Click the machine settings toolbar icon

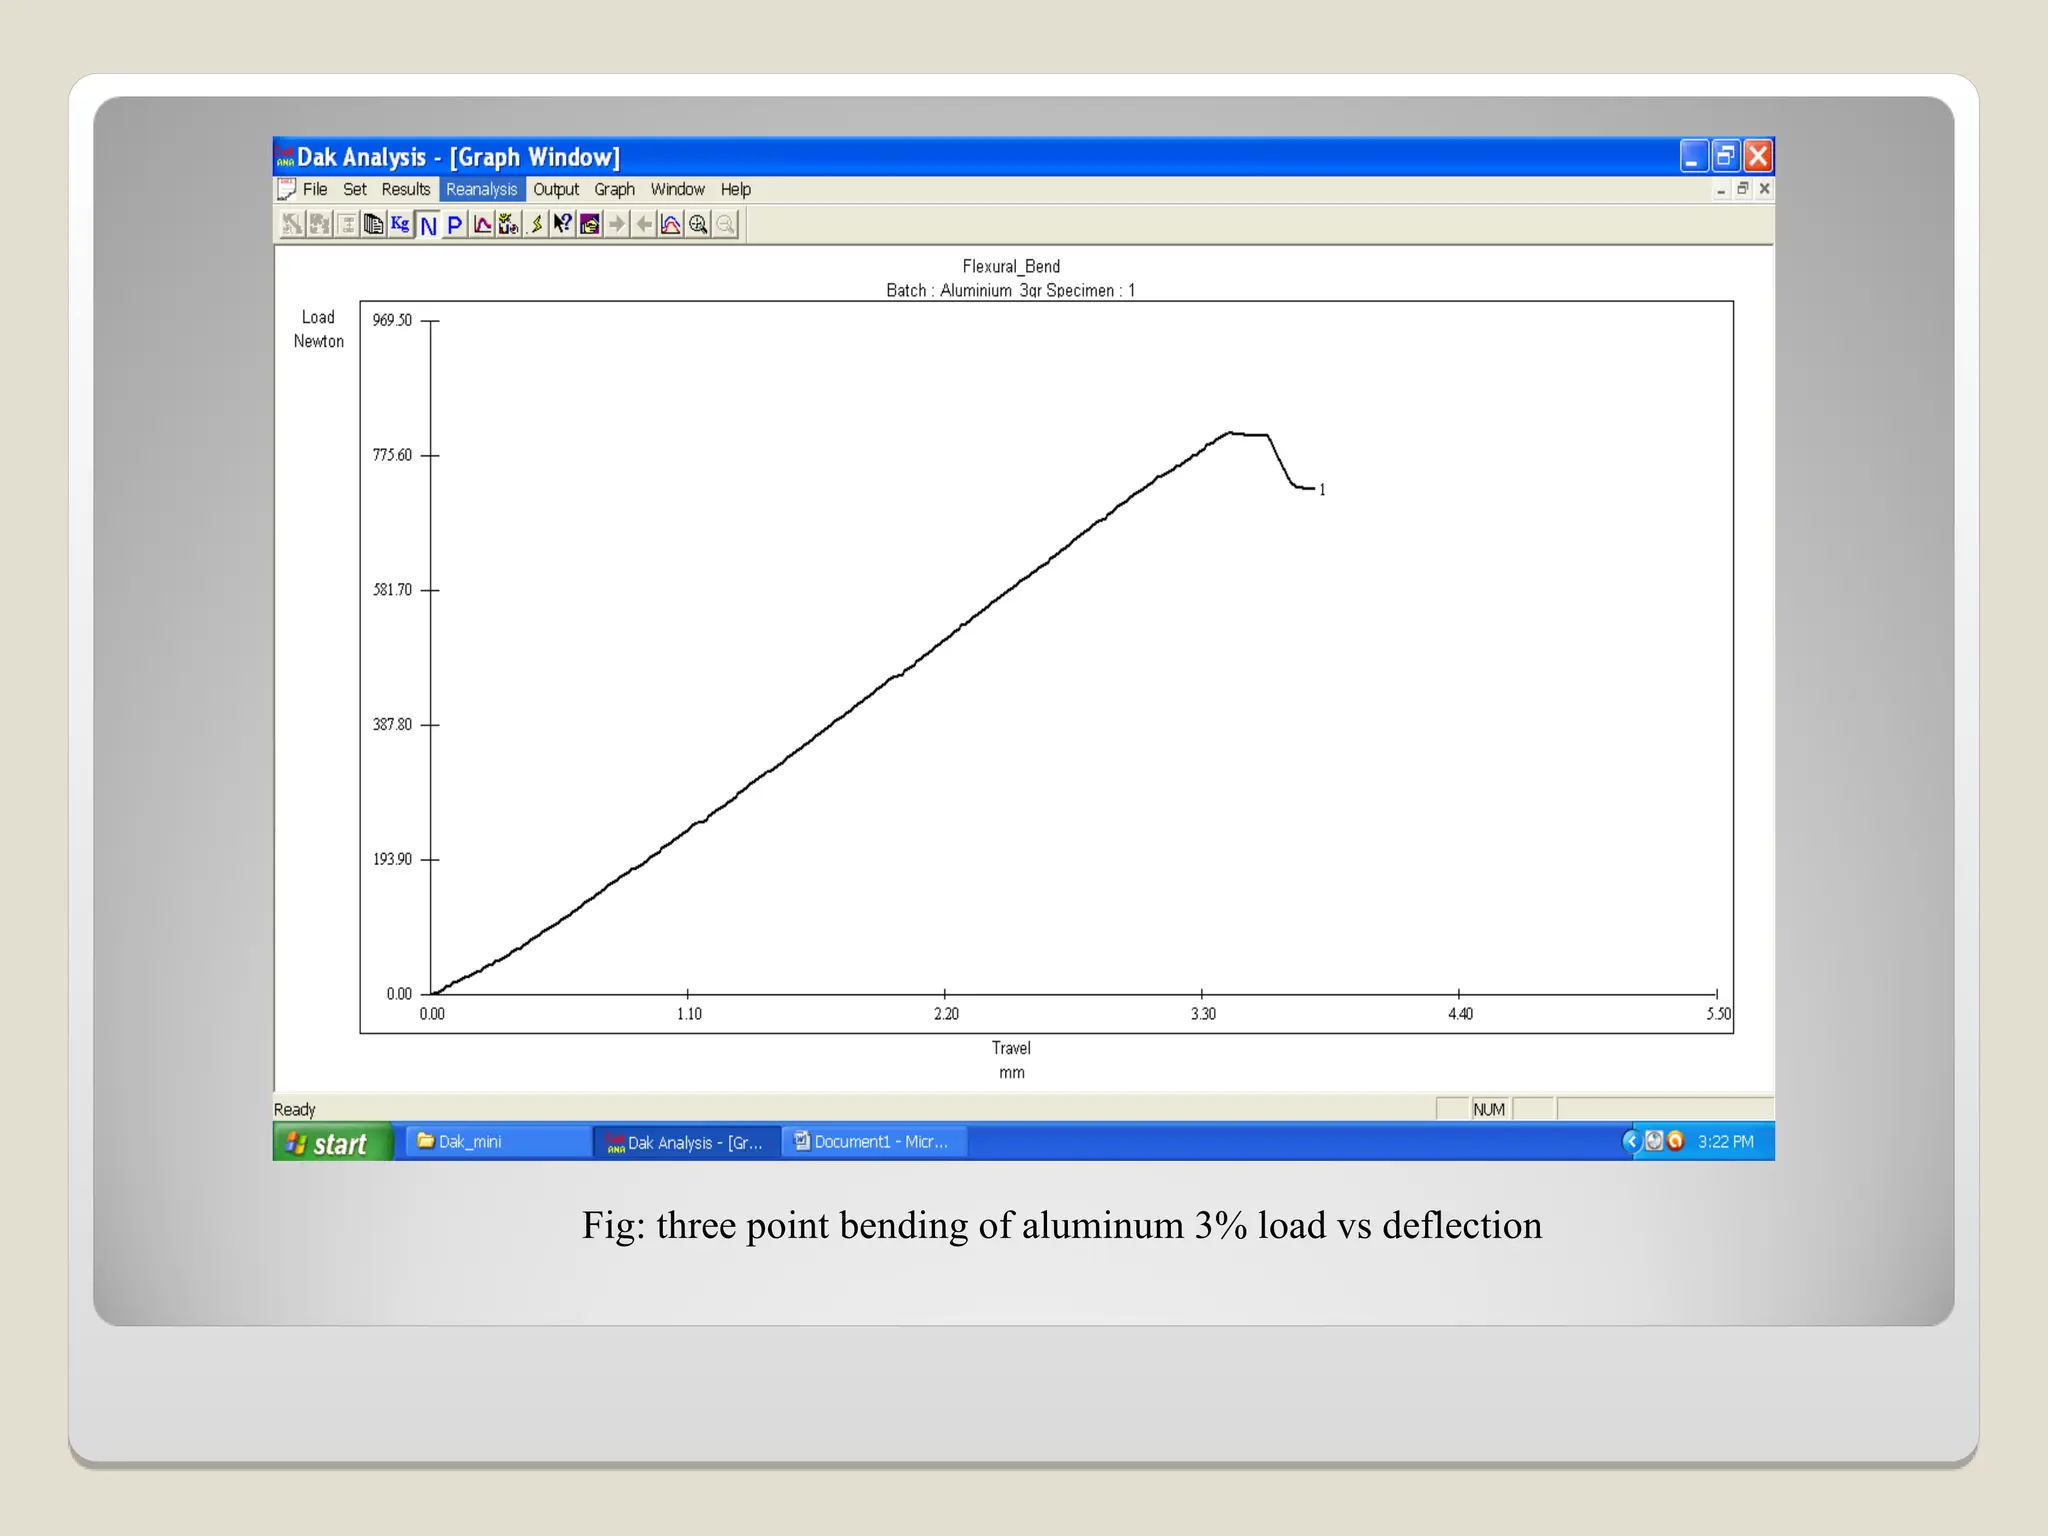(x=509, y=224)
